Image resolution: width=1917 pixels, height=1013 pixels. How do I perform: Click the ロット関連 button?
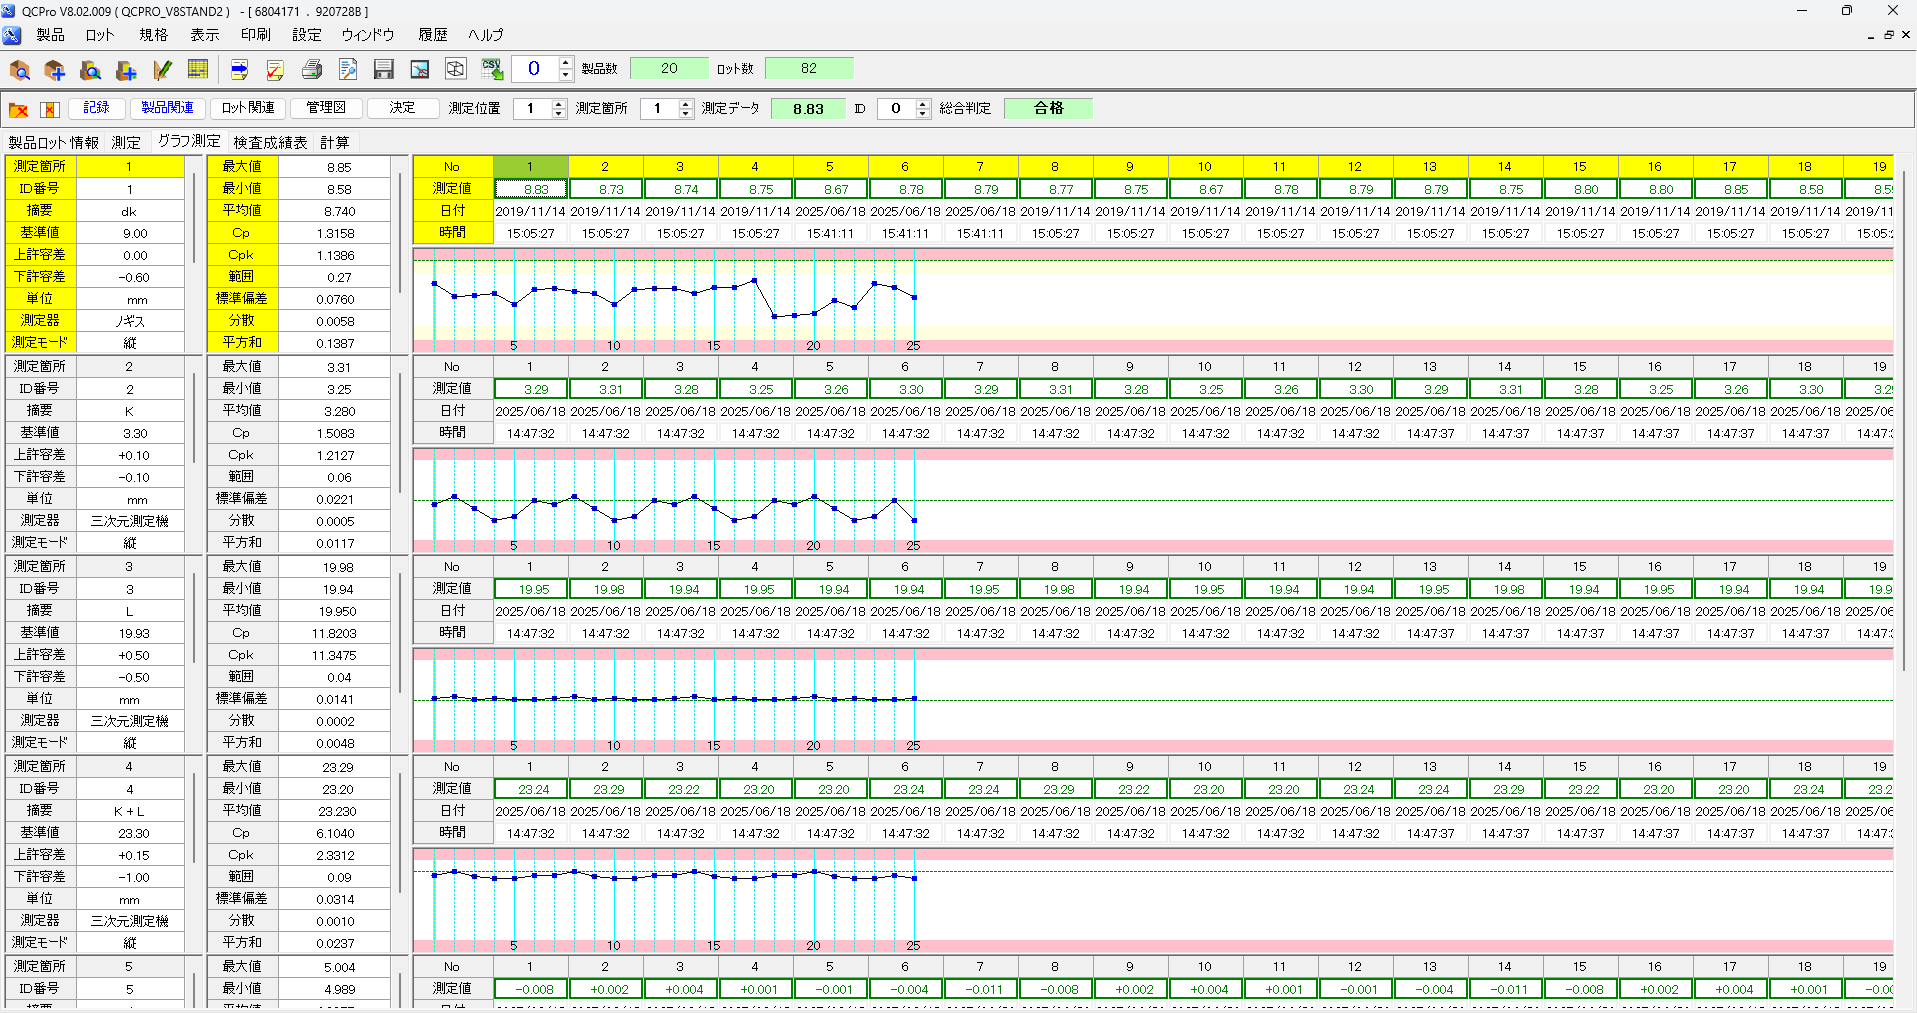pyautogui.click(x=248, y=108)
